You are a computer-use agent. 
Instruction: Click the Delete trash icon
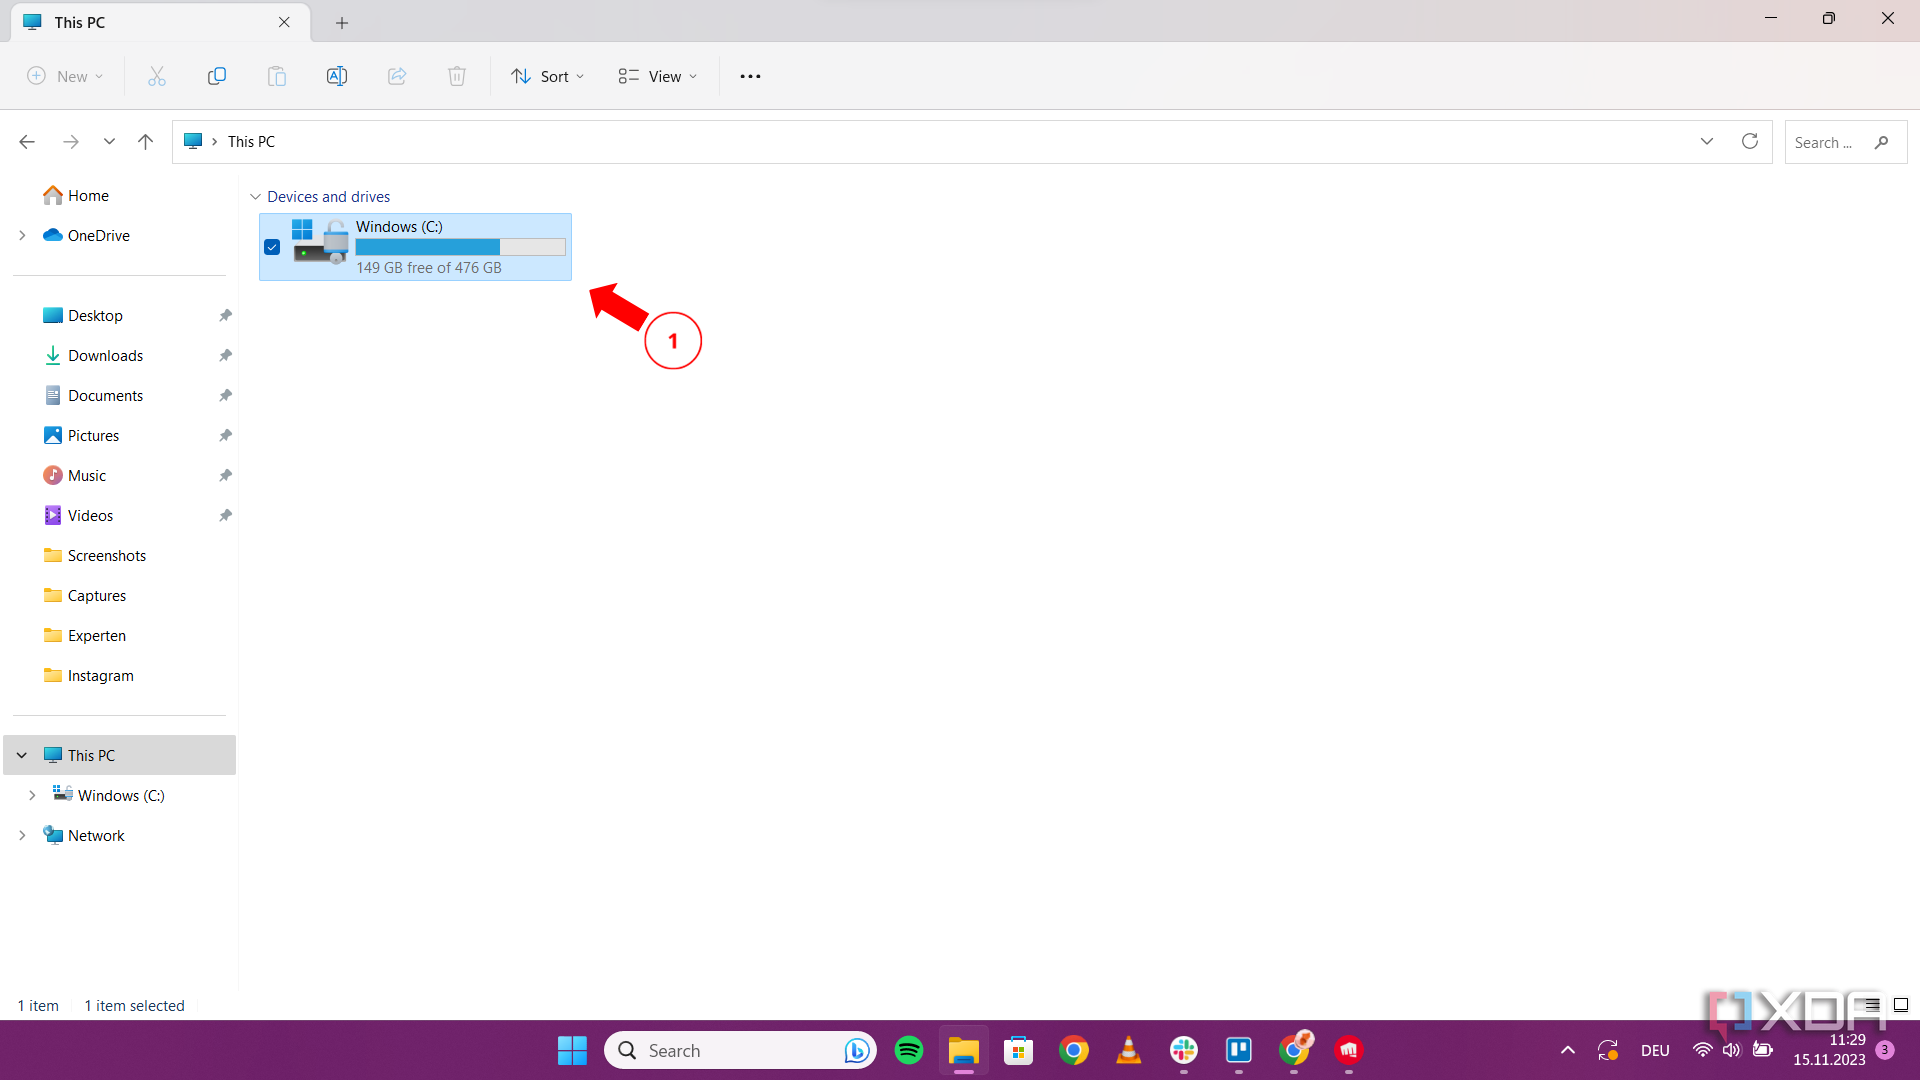pyautogui.click(x=457, y=76)
